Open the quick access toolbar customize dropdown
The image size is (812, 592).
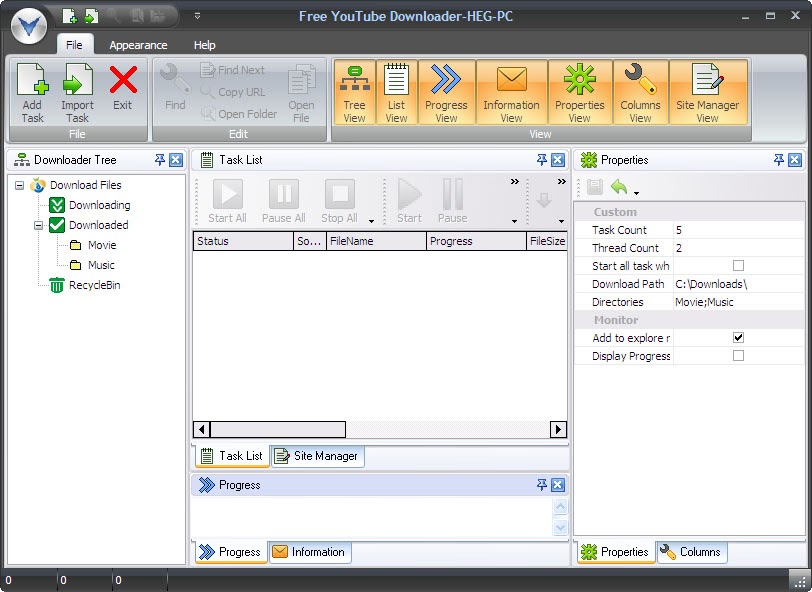197,16
